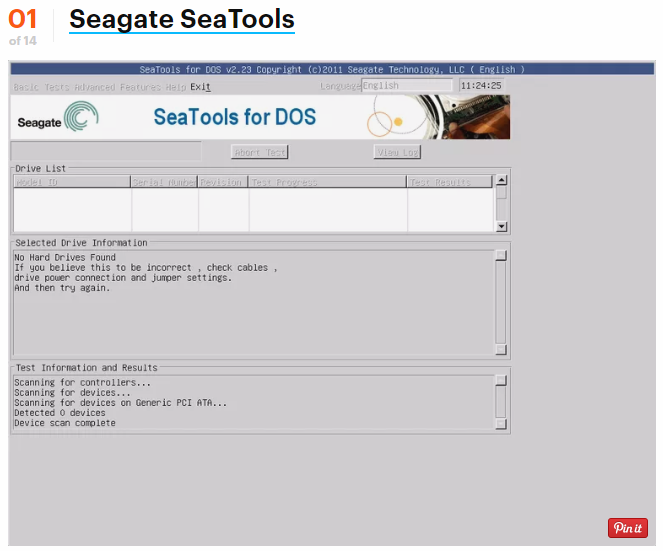
Task: Click the Revision column header
Action: (223, 182)
